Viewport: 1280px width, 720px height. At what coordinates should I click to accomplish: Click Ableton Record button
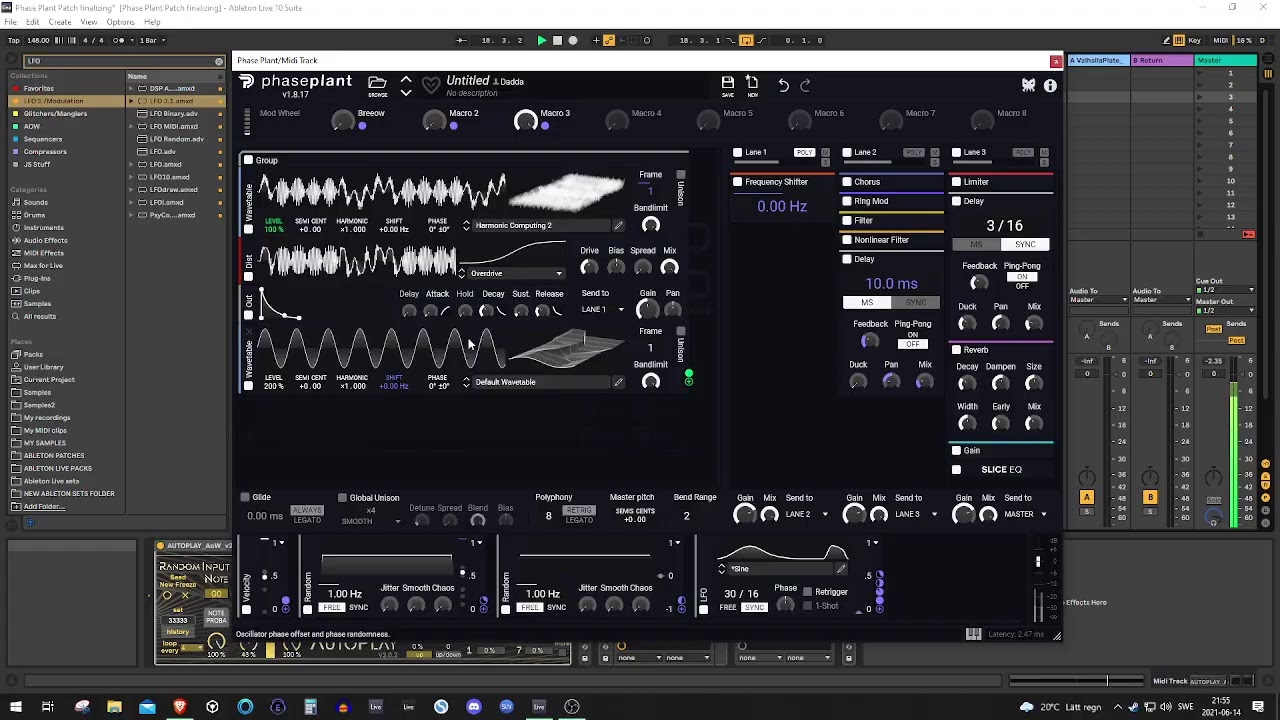tap(573, 40)
